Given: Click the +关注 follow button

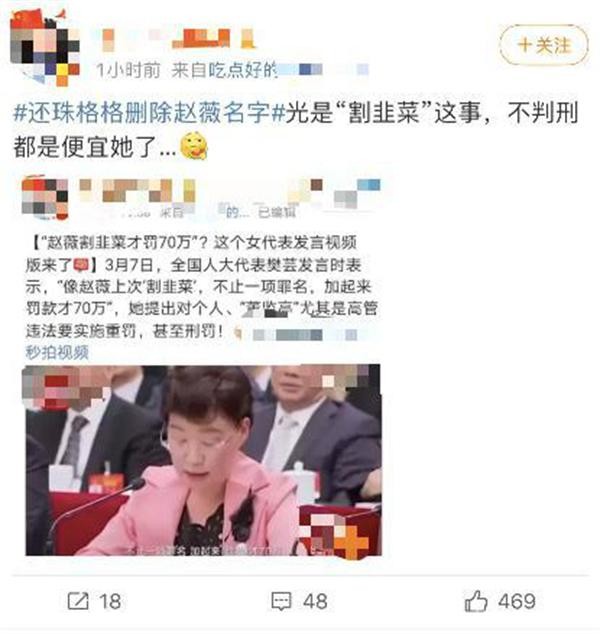Looking at the screenshot, I should (544, 45).
